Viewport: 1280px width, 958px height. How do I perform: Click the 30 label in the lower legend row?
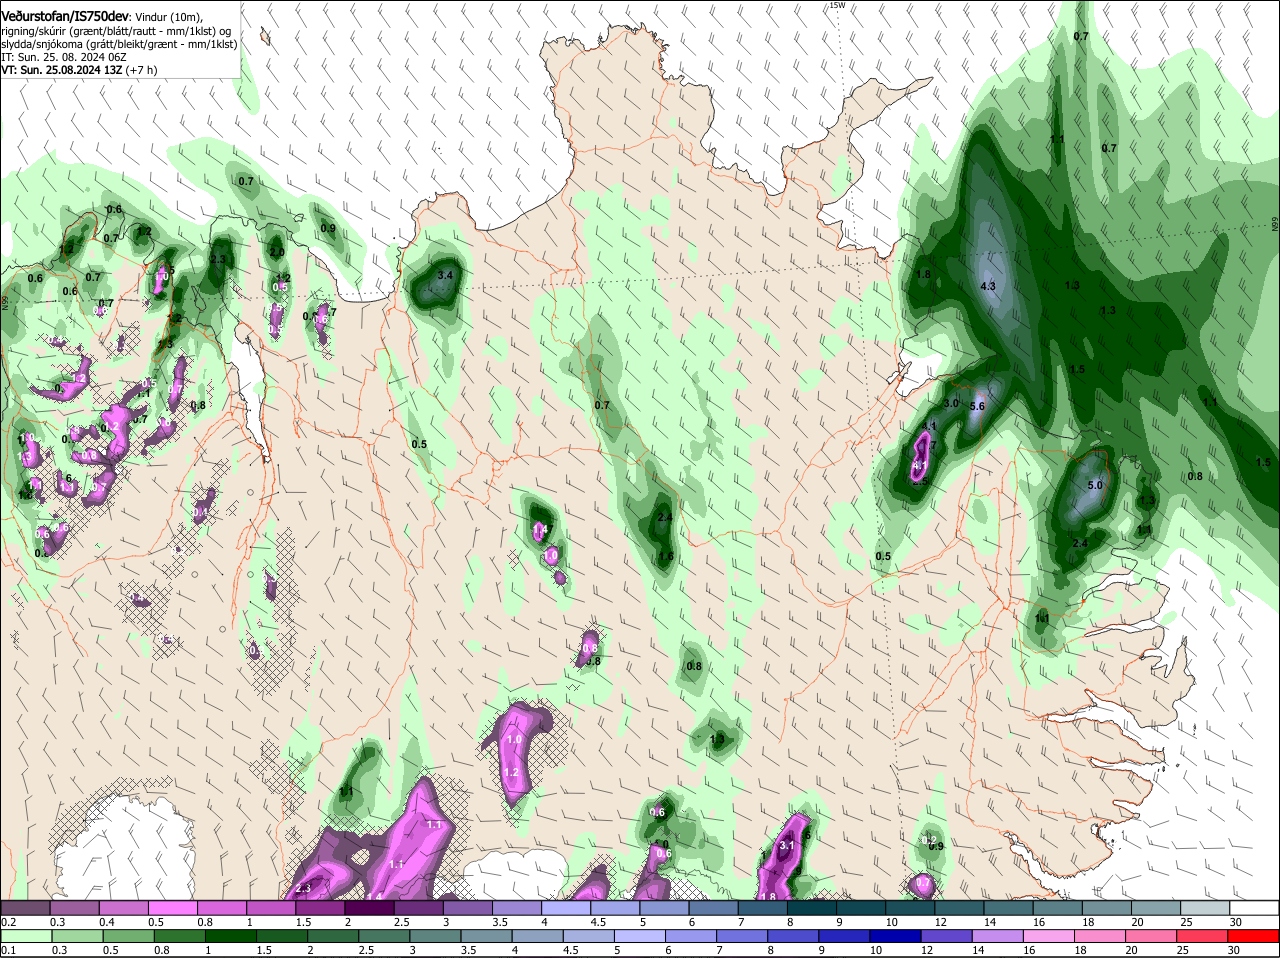tap(1233, 950)
